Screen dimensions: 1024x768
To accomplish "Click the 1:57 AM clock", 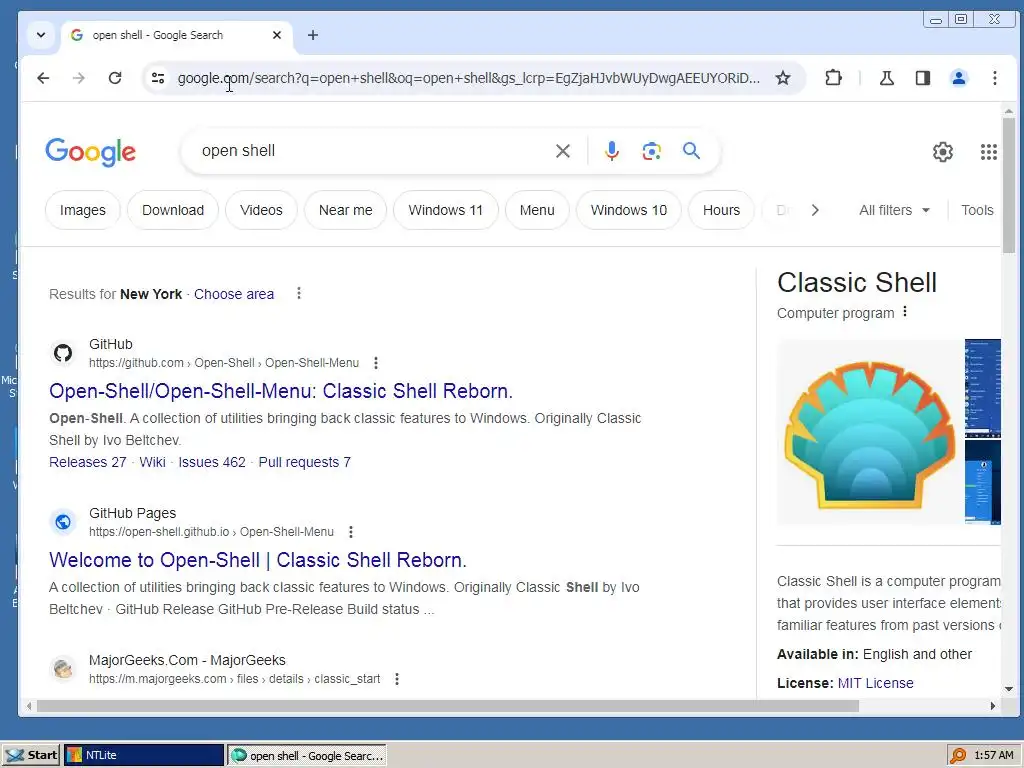I will (993, 755).
